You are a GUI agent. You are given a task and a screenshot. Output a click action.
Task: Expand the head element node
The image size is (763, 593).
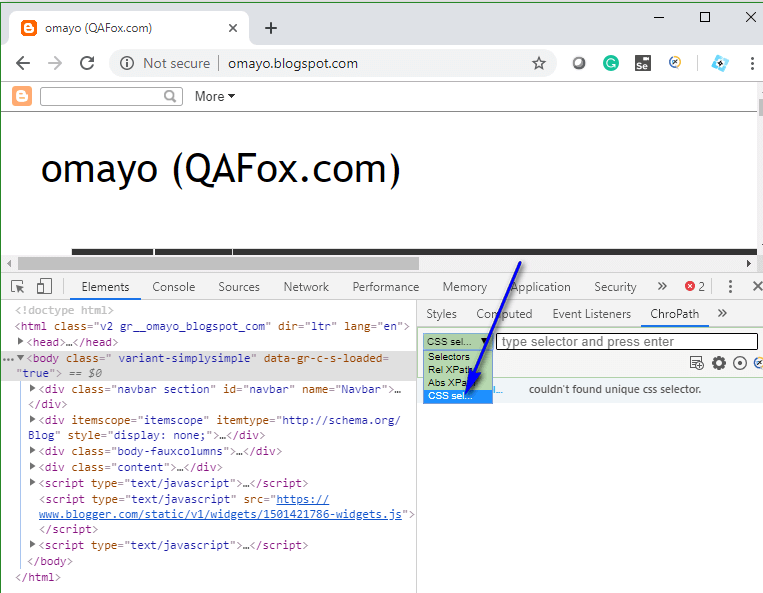[x=20, y=341]
